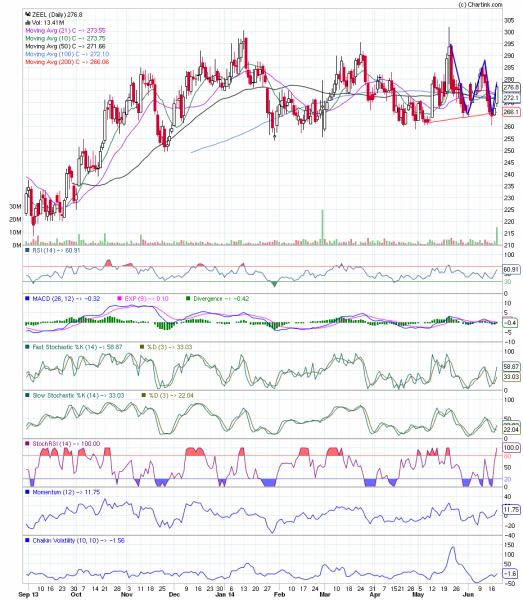Viewport: 523px width, 600px height.
Task: Select the Moving Avg (100) legend label
Action: point(67,54)
